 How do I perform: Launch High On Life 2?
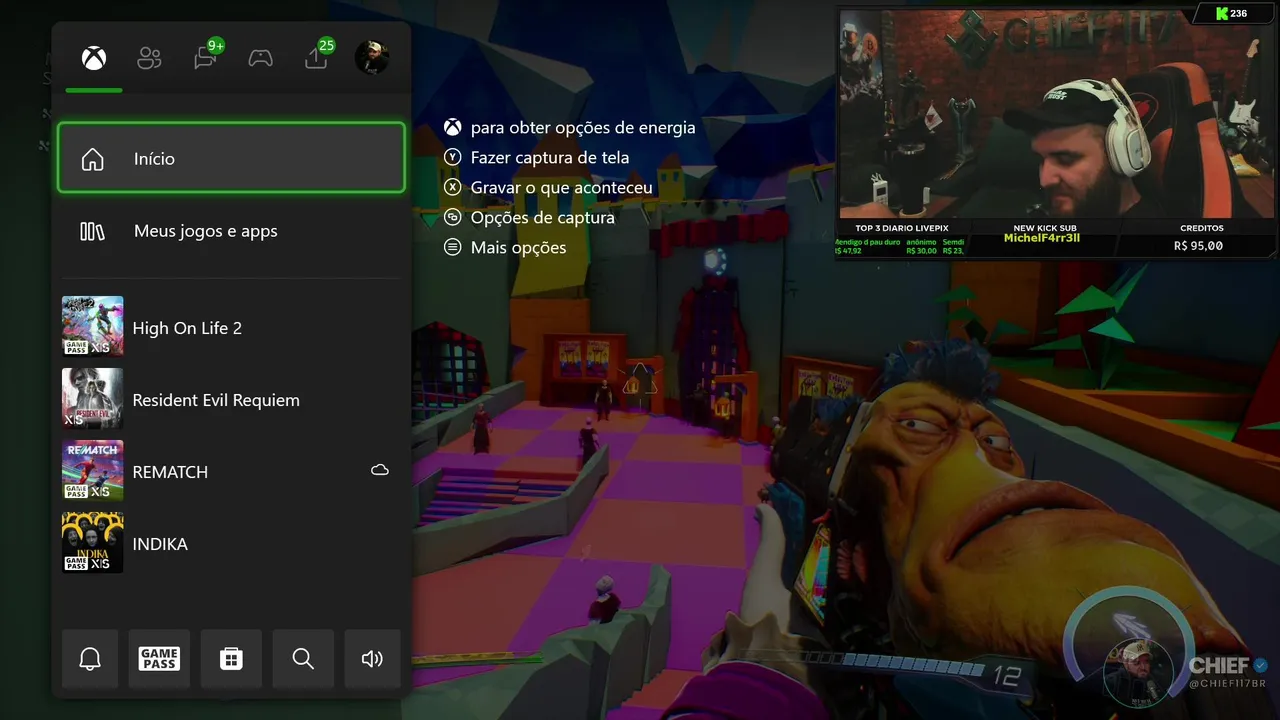231,327
